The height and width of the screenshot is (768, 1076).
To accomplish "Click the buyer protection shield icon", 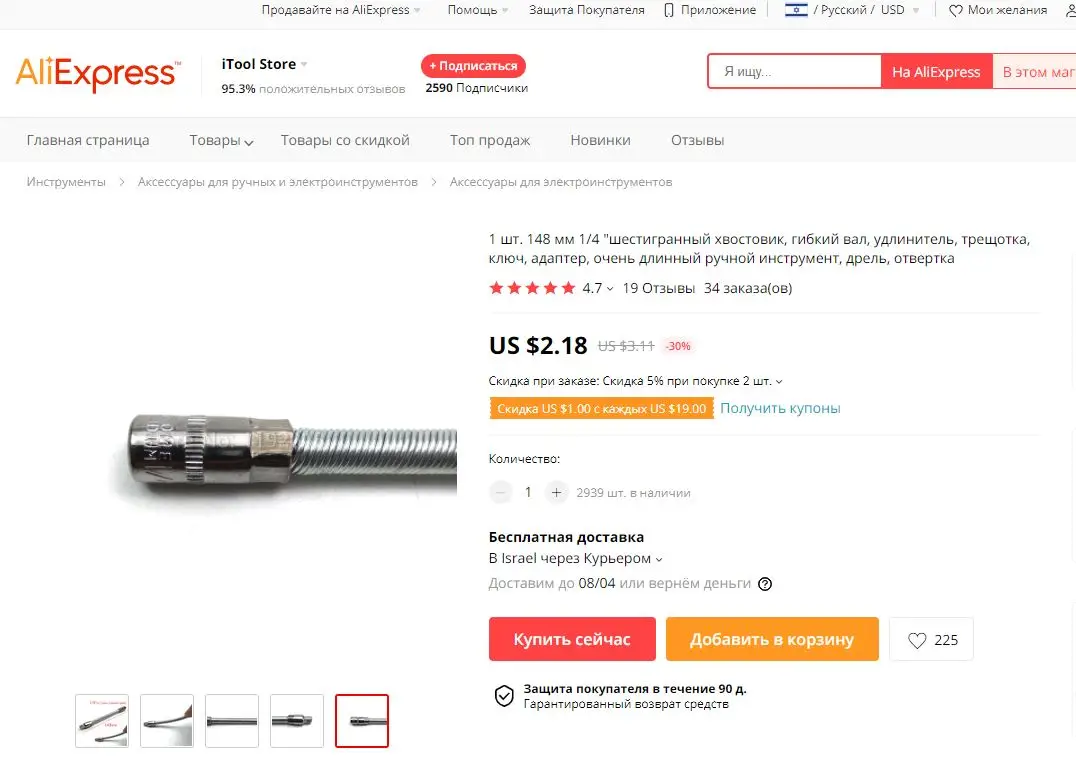I will click(x=504, y=695).
